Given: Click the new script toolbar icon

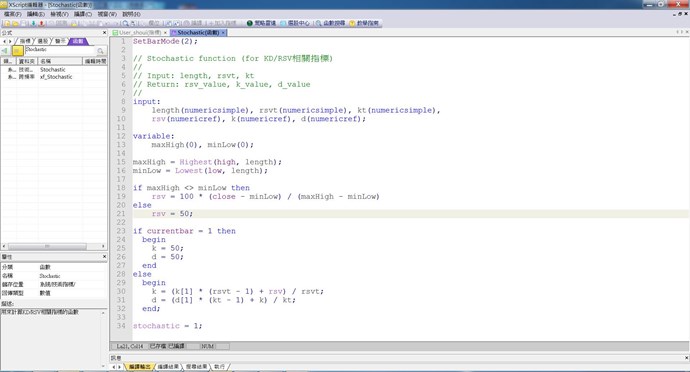Looking at the screenshot, I should 7,23.
